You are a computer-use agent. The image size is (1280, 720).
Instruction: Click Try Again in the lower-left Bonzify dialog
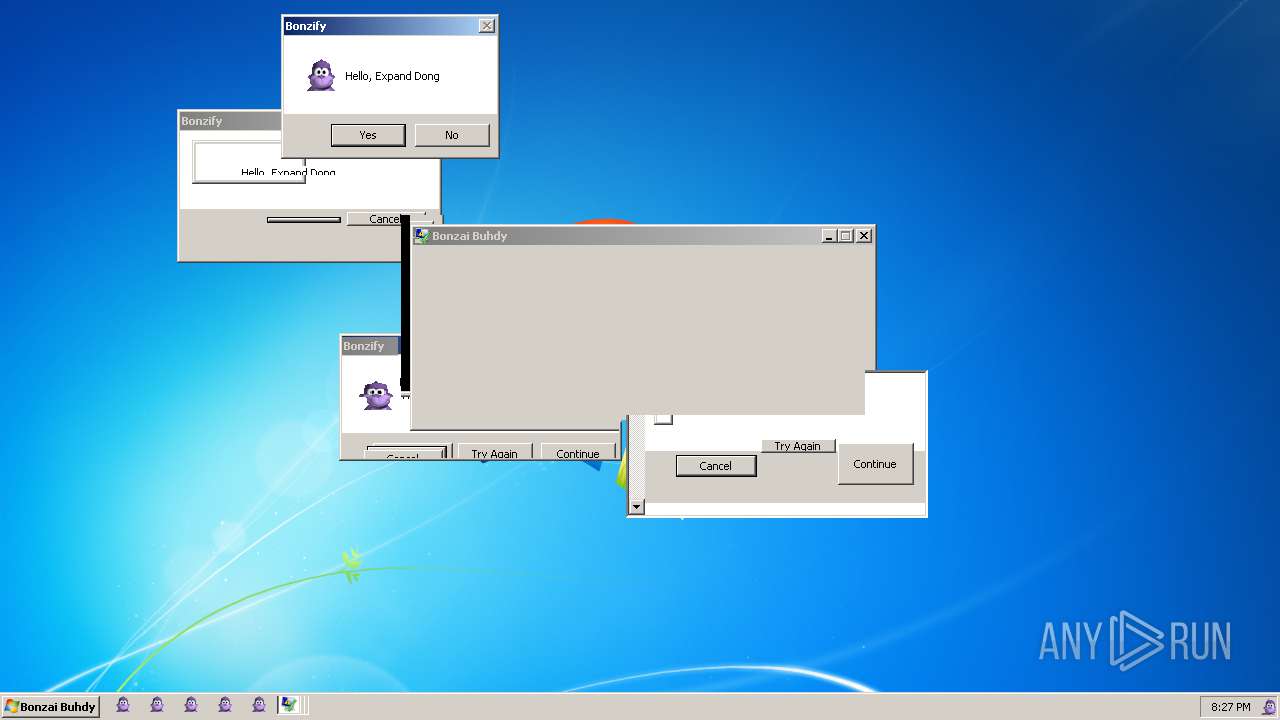pyautogui.click(x=495, y=452)
